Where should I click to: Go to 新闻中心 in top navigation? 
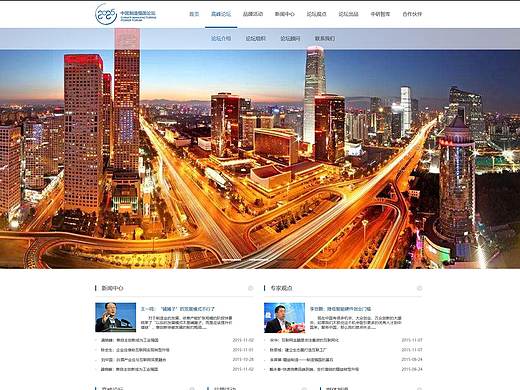pos(285,14)
